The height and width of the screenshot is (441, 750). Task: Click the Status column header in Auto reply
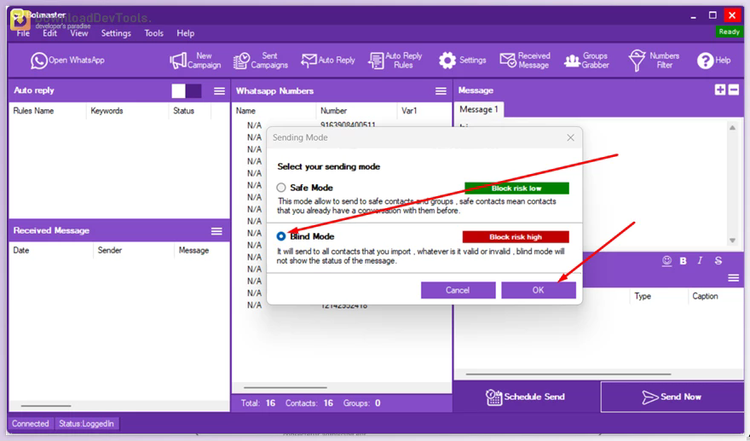click(x=184, y=110)
